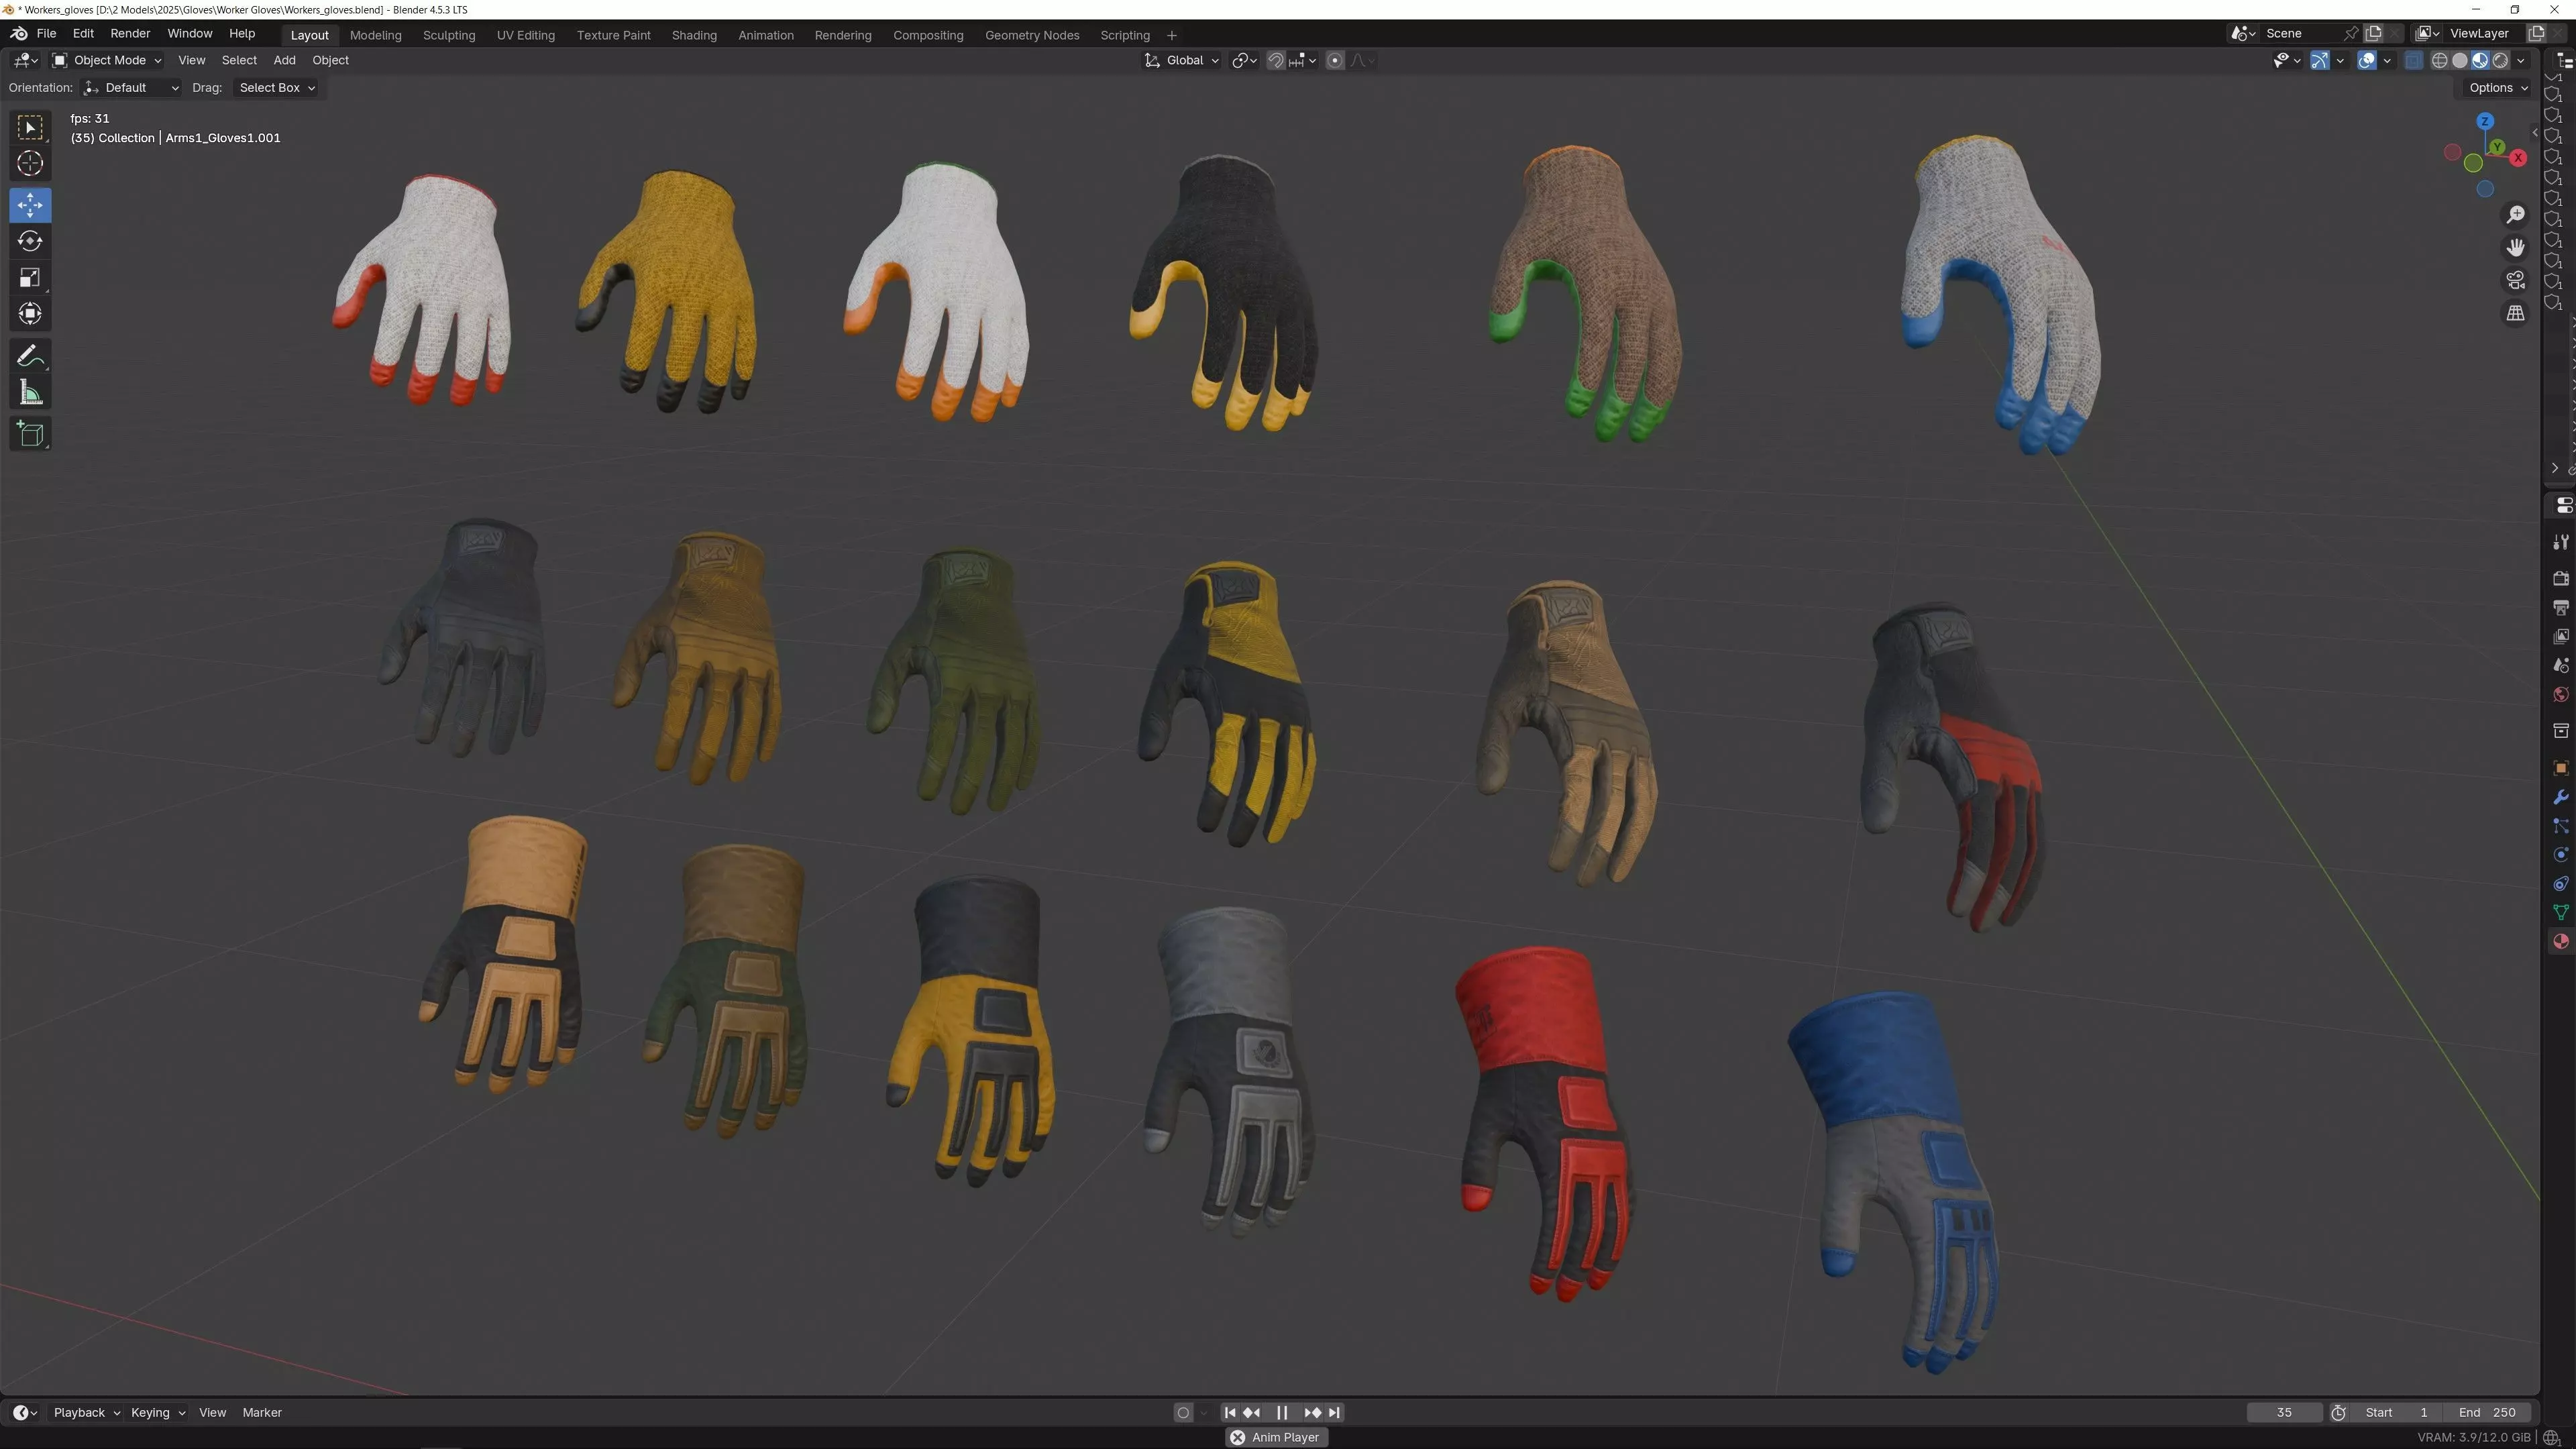Activate the Scale tool
Image resolution: width=2576 pixels, height=1449 pixels.
point(30,278)
